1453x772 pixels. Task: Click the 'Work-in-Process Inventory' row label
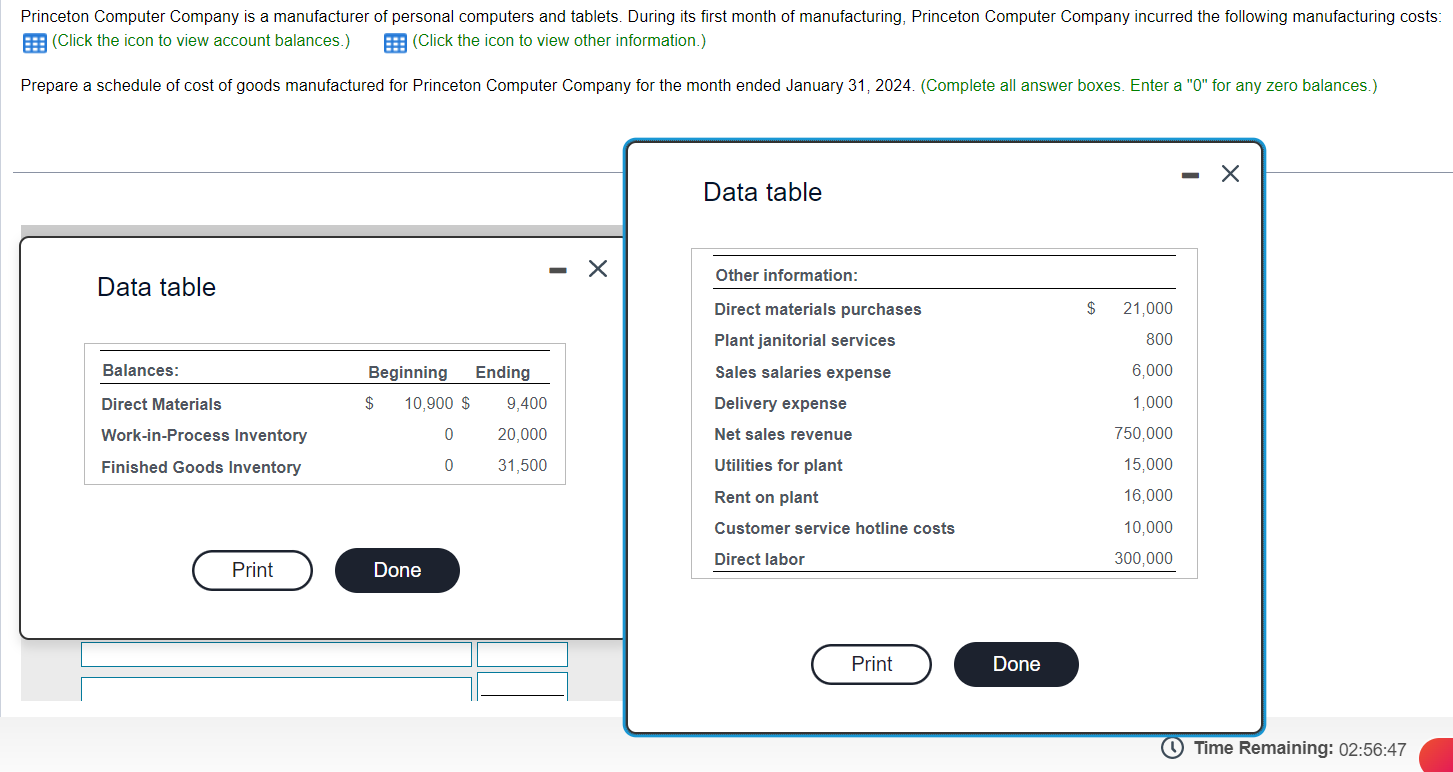pyautogui.click(x=204, y=436)
